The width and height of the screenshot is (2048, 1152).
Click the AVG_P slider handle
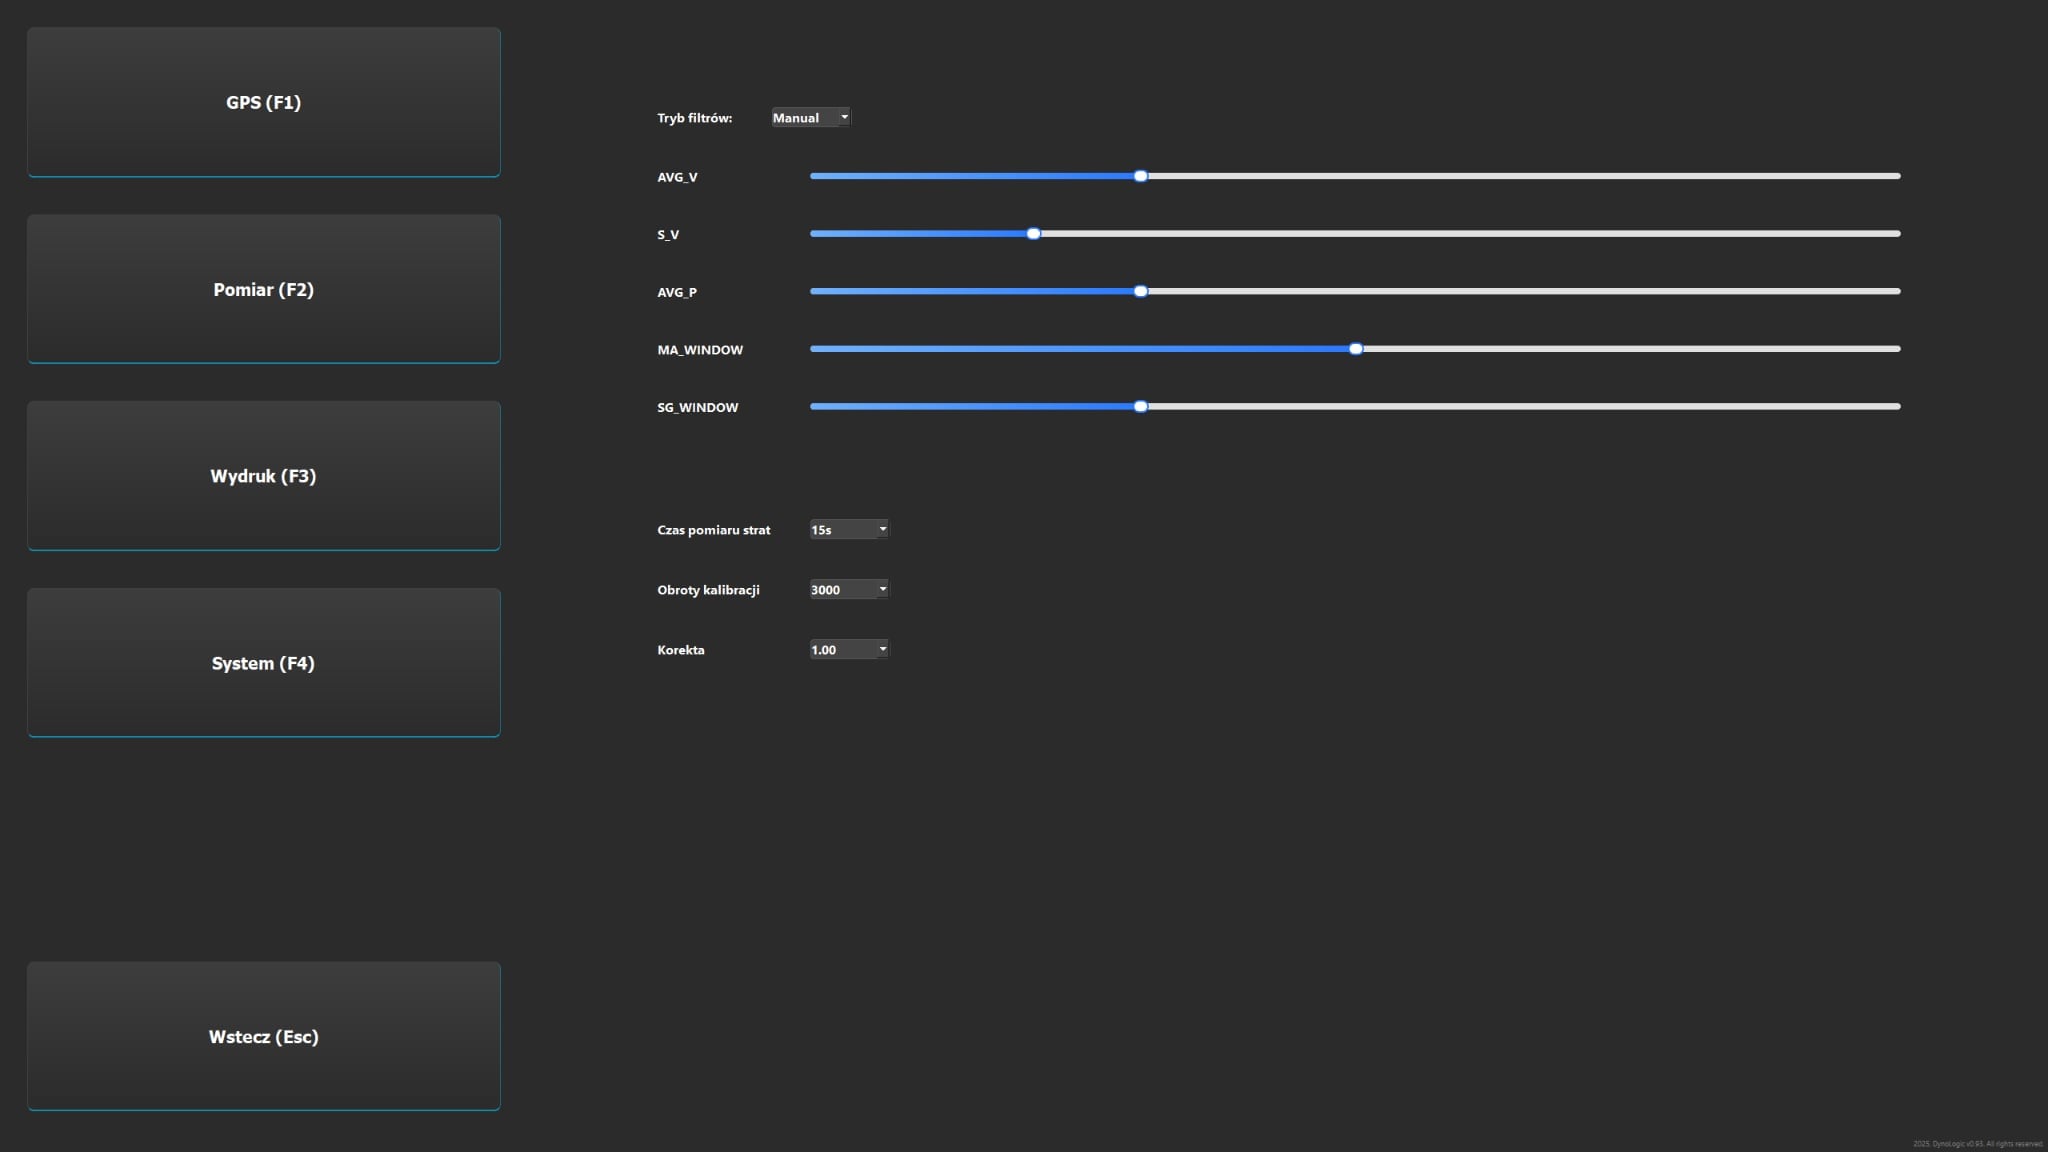[x=1141, y=291]
